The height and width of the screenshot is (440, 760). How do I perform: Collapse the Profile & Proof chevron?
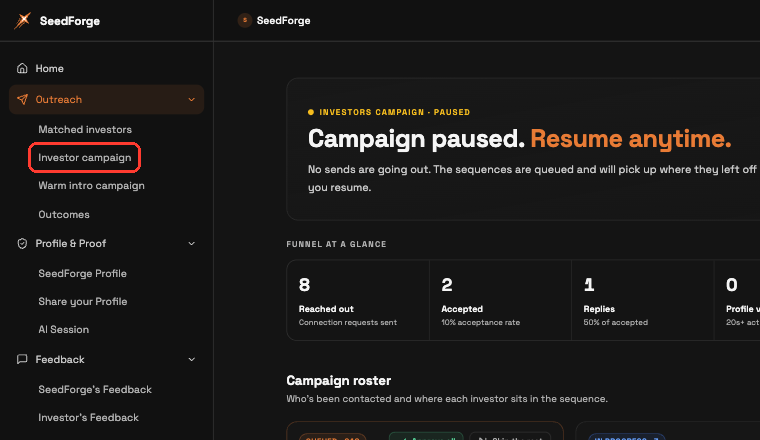point(191,243)
